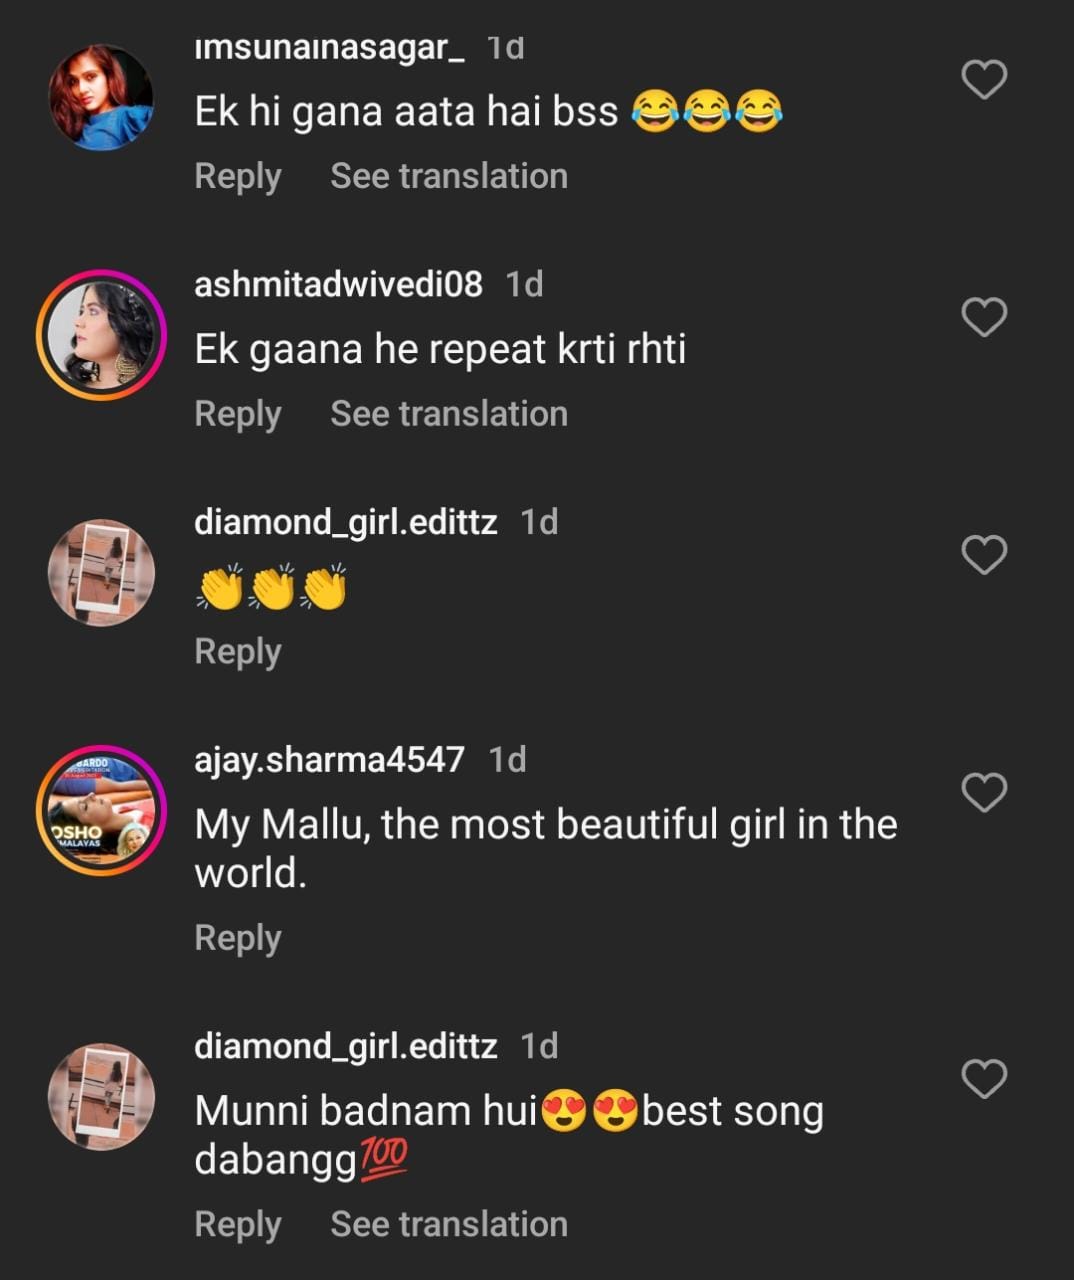This screenshot has height=1280, width=1074.
Task: See translation for Munni badnam hui comment
Action: click(449, 1224)
